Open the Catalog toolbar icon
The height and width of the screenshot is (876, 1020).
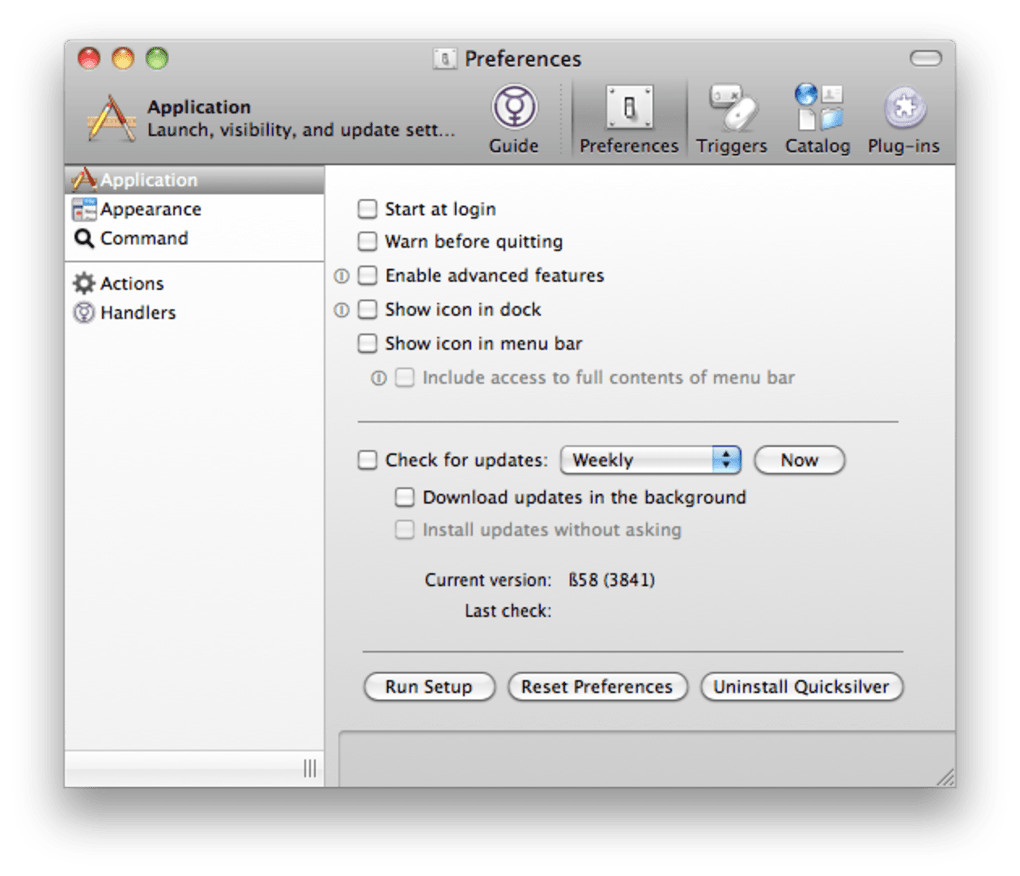(818, 118)
